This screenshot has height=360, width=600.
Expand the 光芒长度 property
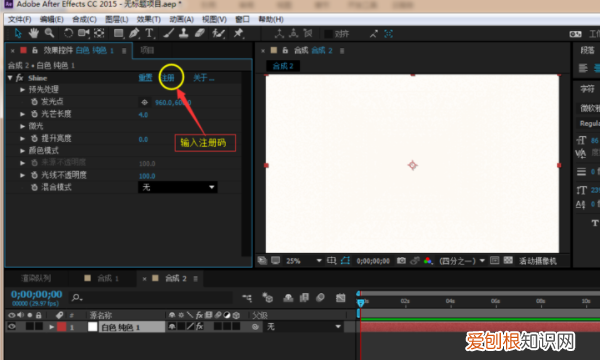click(x=22, y=114)
